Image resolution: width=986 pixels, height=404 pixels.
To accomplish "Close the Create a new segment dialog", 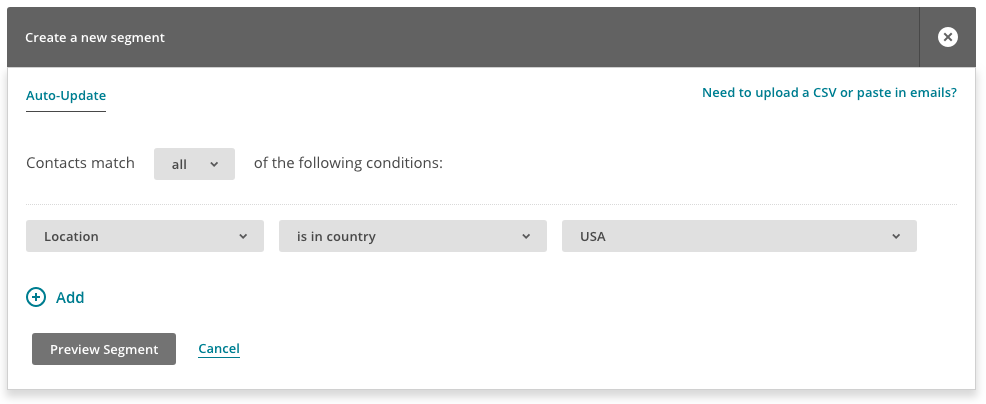I will point(947,37).
